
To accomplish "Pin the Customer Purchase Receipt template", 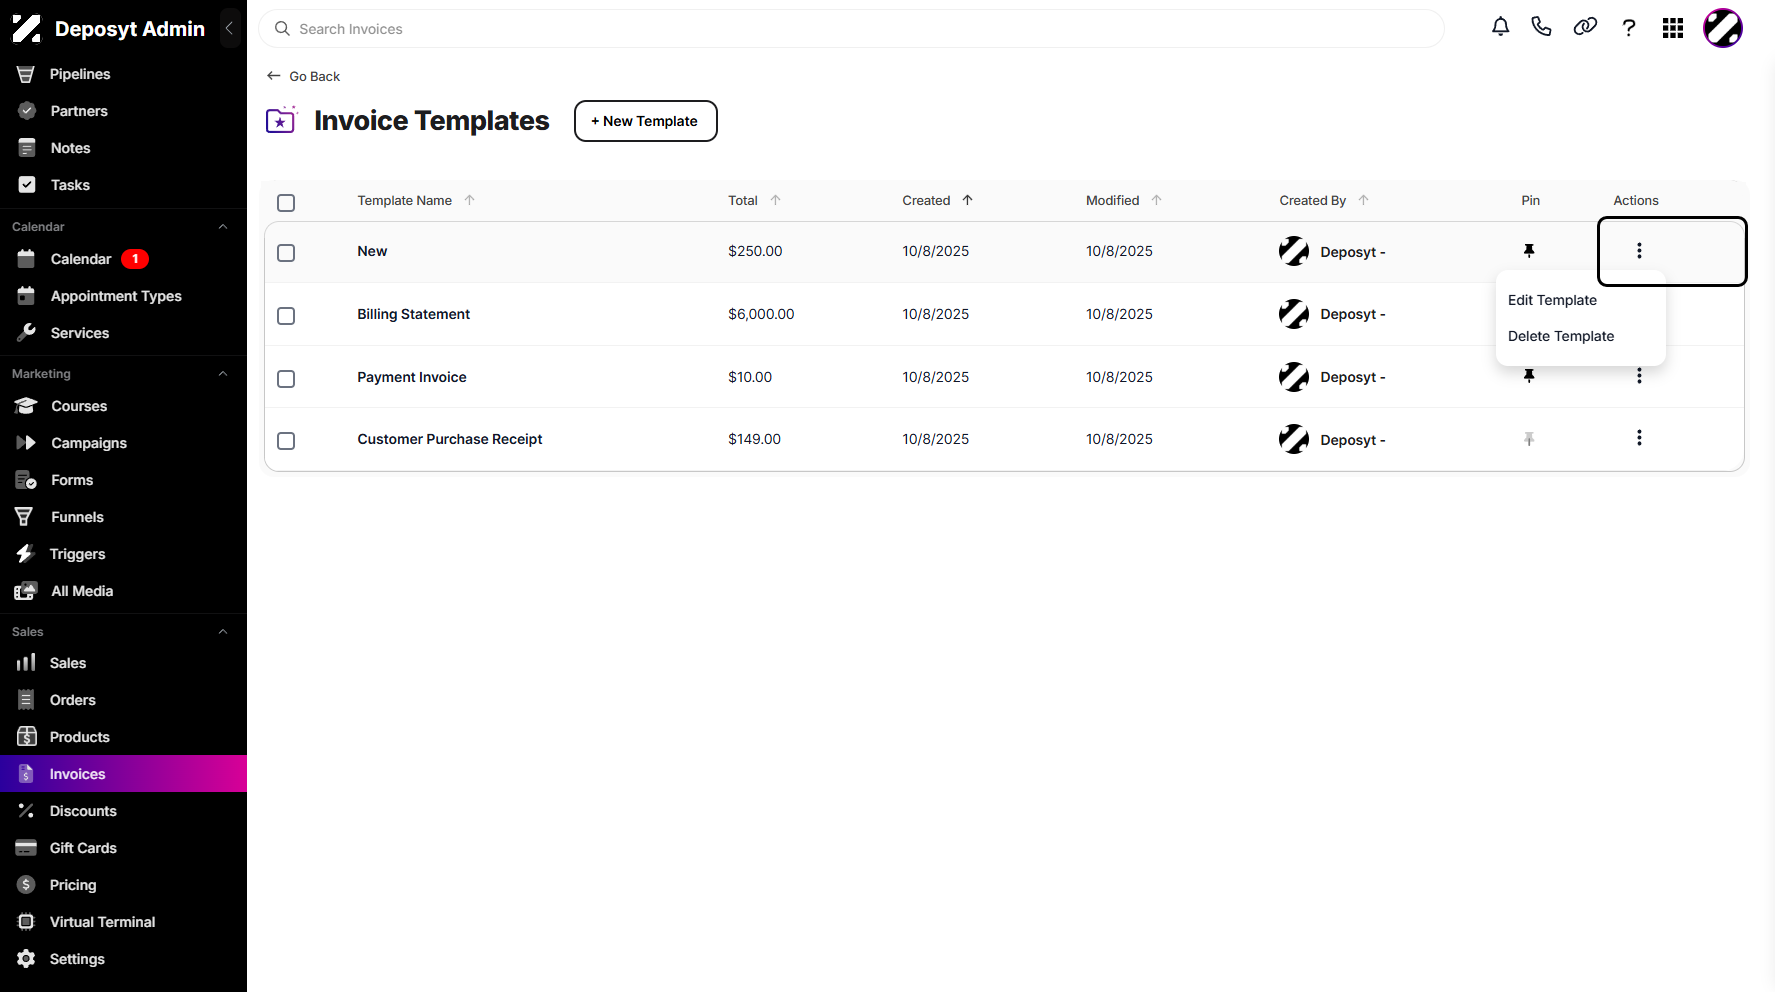I will [1529, 439].
